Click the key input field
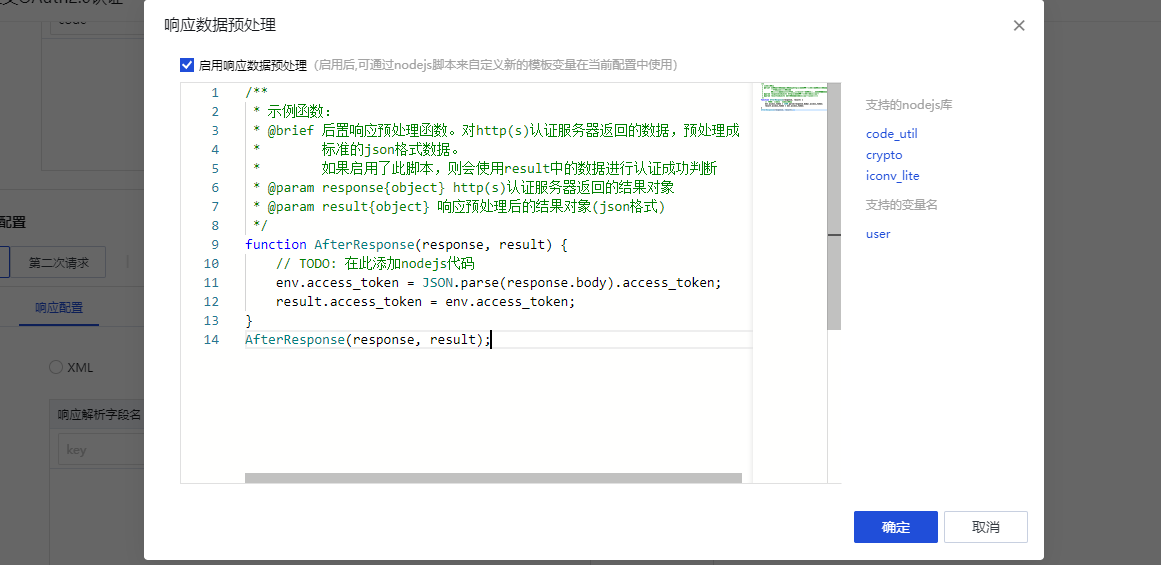 tap(100, 450)
